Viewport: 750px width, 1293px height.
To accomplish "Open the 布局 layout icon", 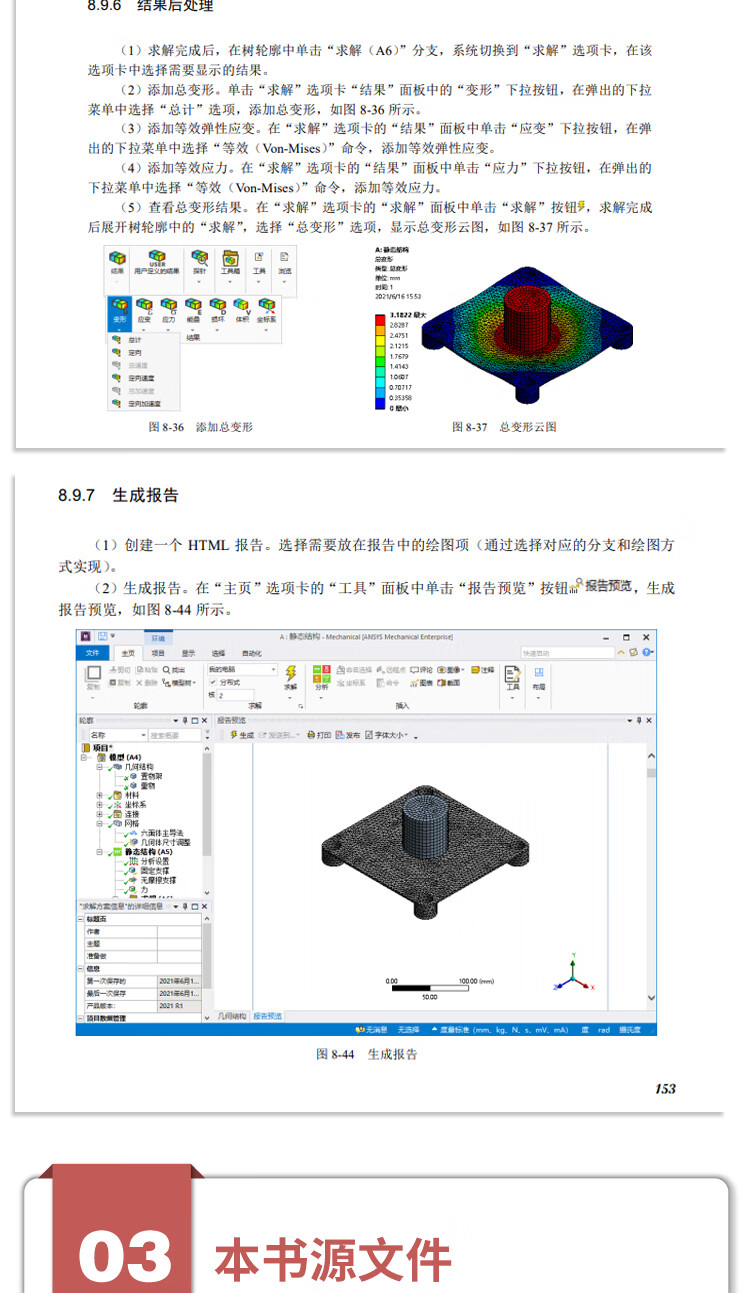I will point(539,679).
